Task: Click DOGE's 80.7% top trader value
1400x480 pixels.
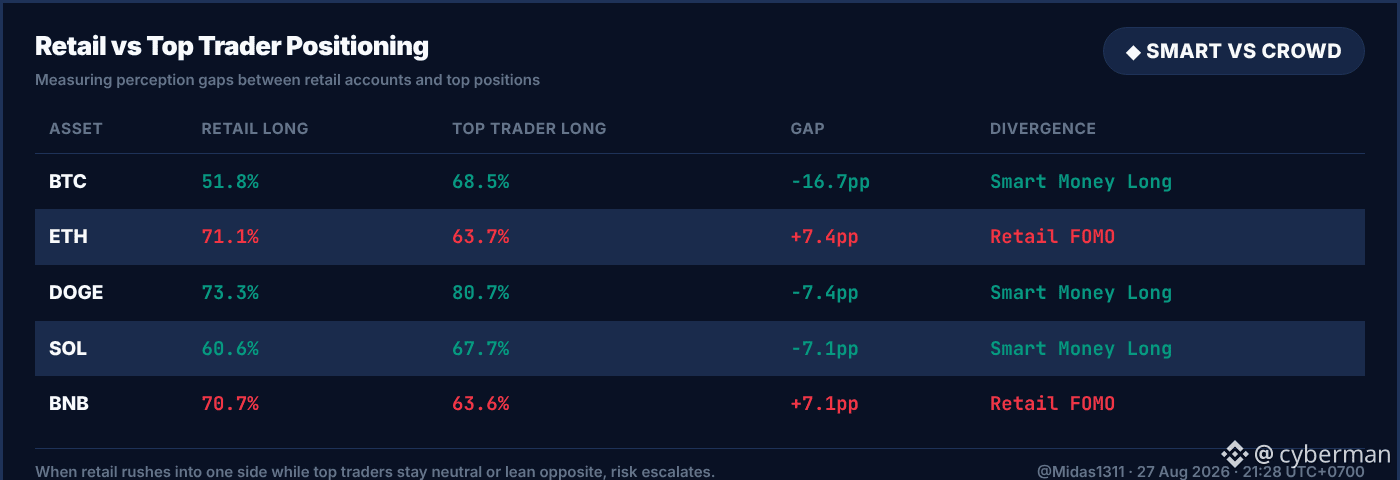Action: (481, 293)
